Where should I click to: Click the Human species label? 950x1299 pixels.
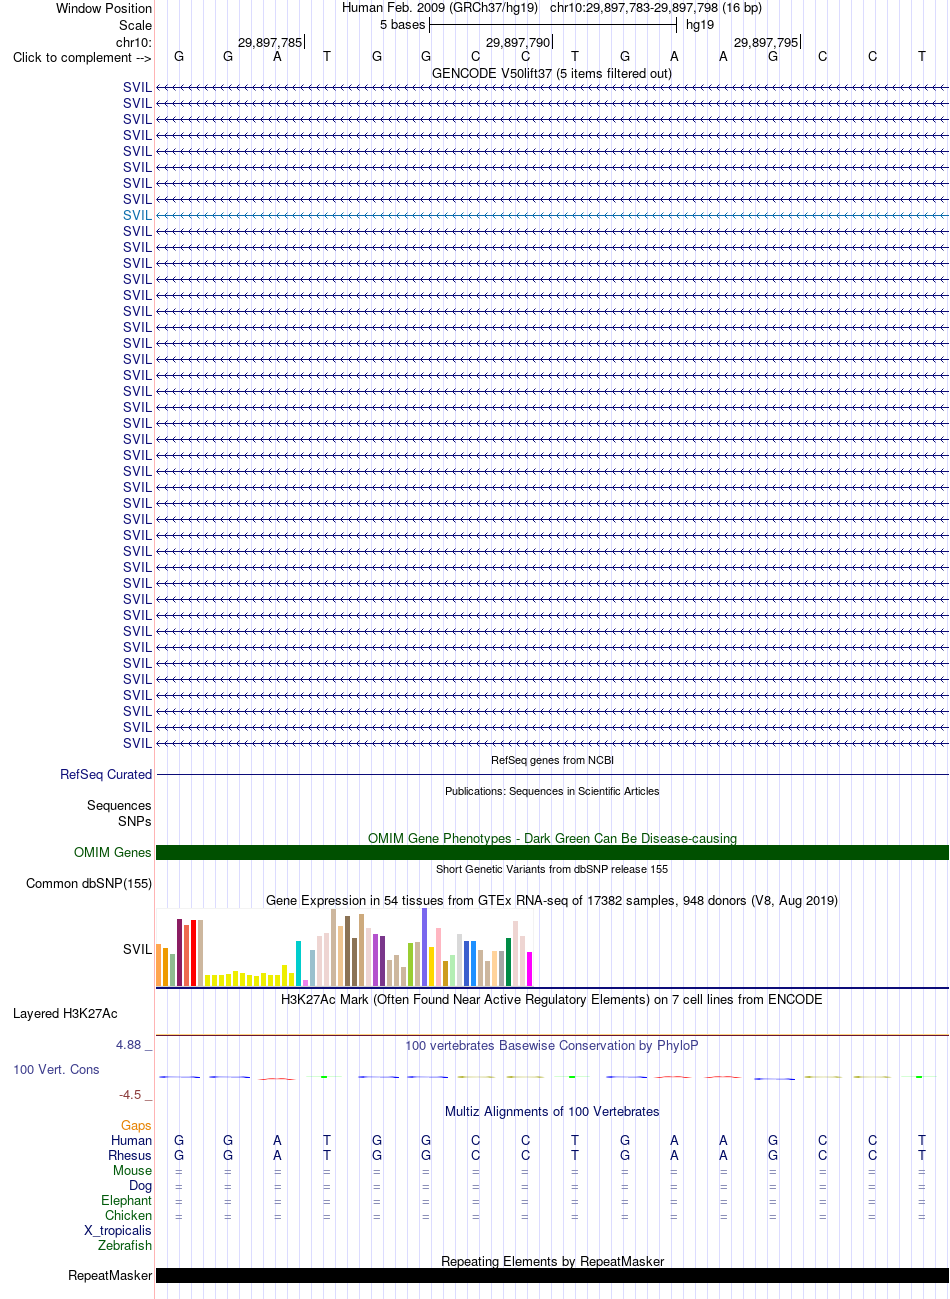click(131, 1140)
